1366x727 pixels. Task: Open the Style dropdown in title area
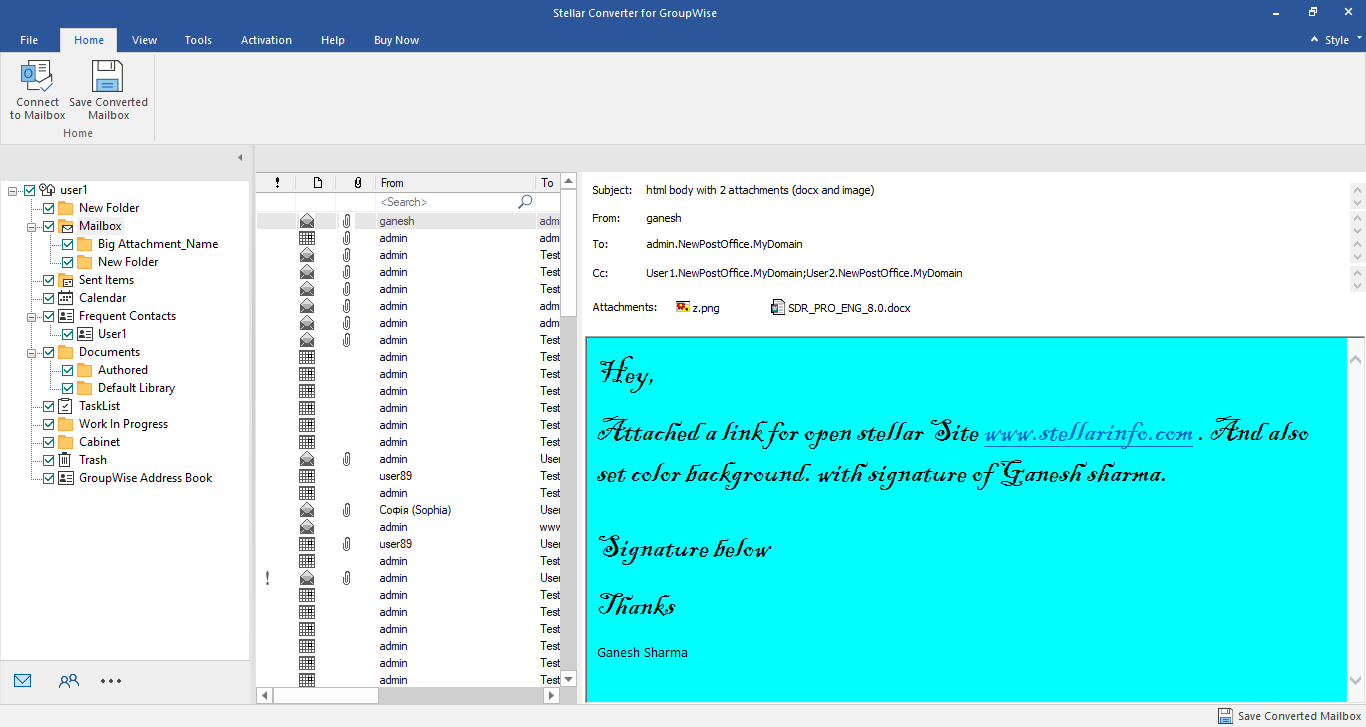click(x=1341, y=40)
